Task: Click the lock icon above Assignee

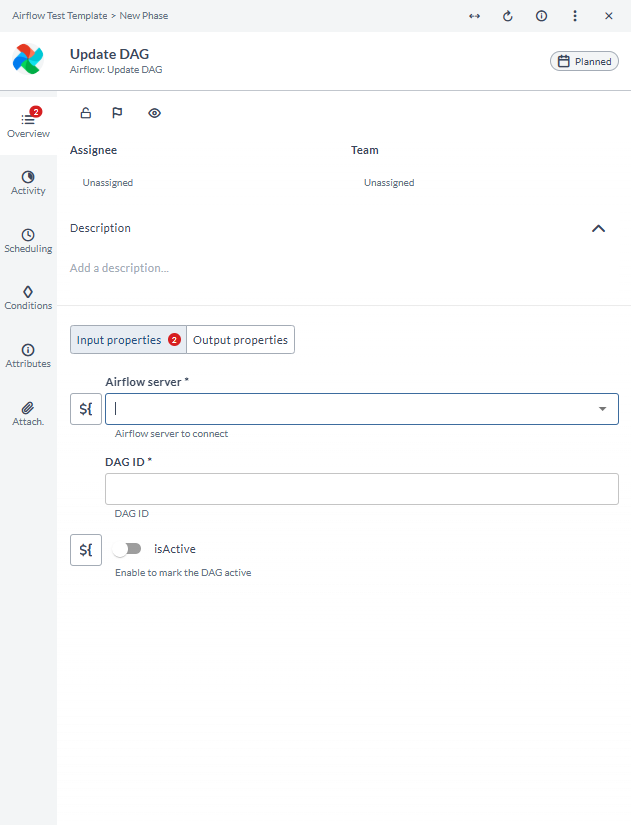Action: (86, 113)
